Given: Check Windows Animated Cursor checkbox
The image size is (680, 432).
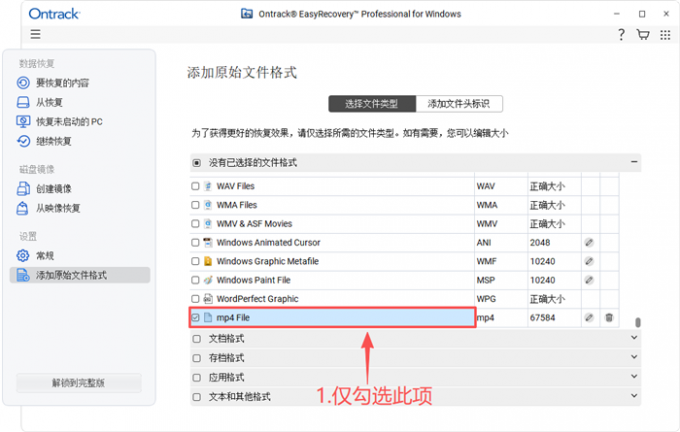Looking at the screenshot, I should [195, 242].
